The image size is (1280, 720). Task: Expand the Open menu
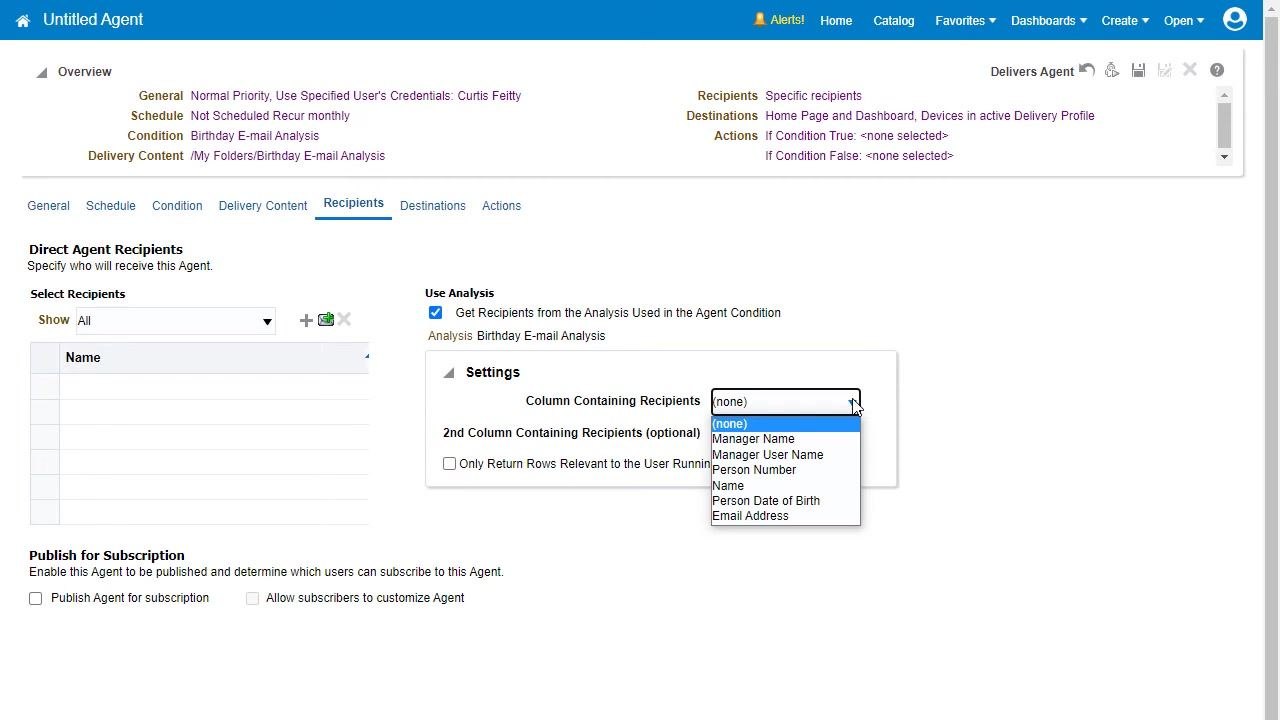click(x=1183, y=20)
